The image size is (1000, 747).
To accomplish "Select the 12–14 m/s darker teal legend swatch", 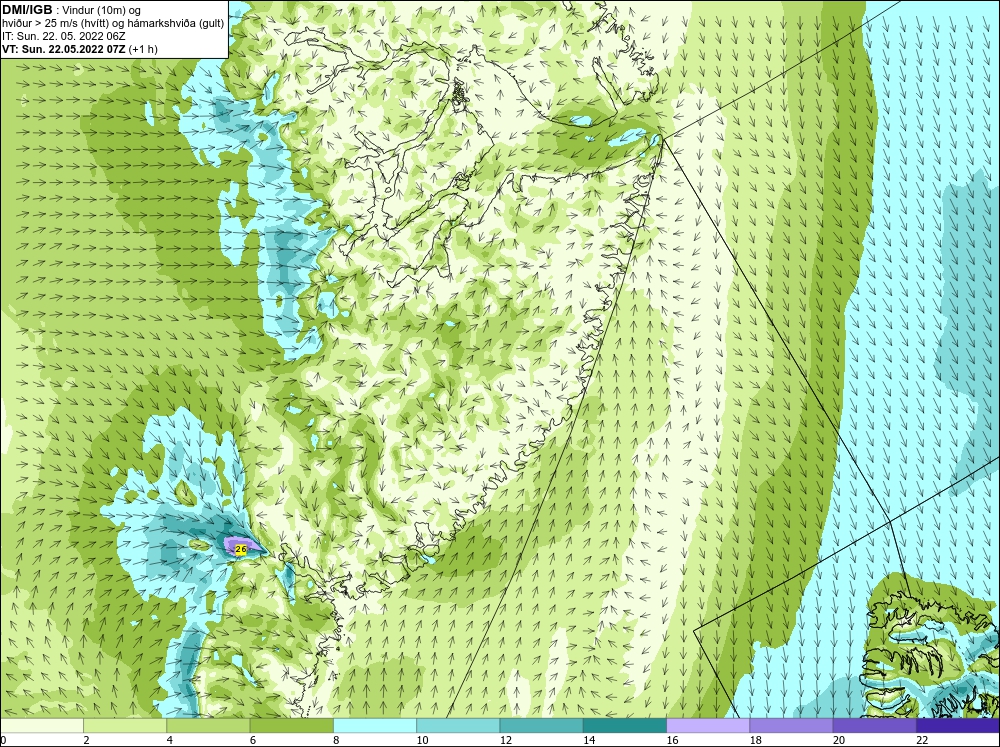I will point(541,725).
